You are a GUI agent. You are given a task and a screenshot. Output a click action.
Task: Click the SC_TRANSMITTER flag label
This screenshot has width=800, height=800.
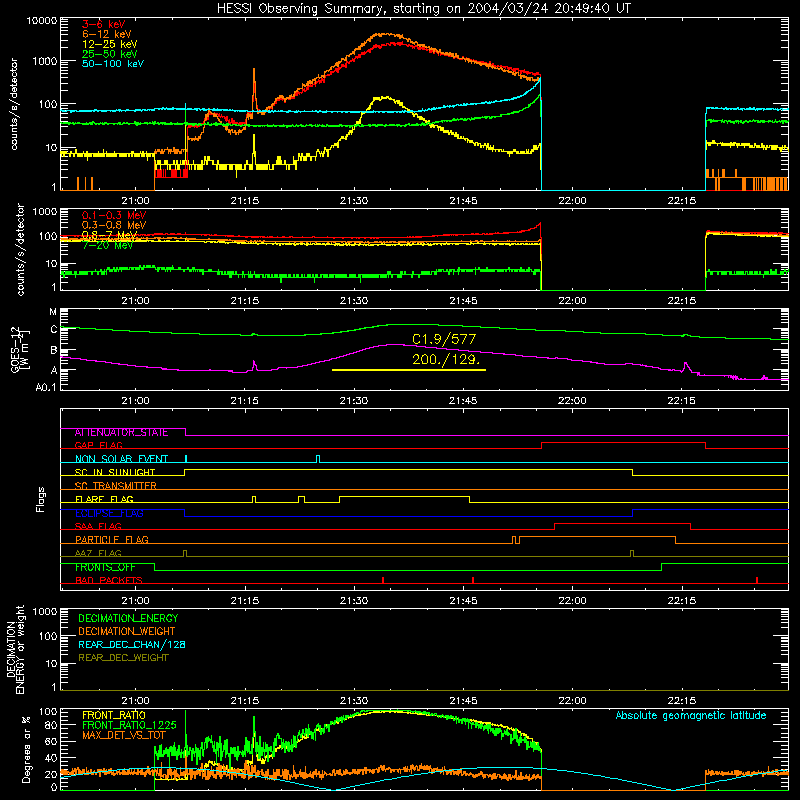pyautogui.click(x=115, y=486)
